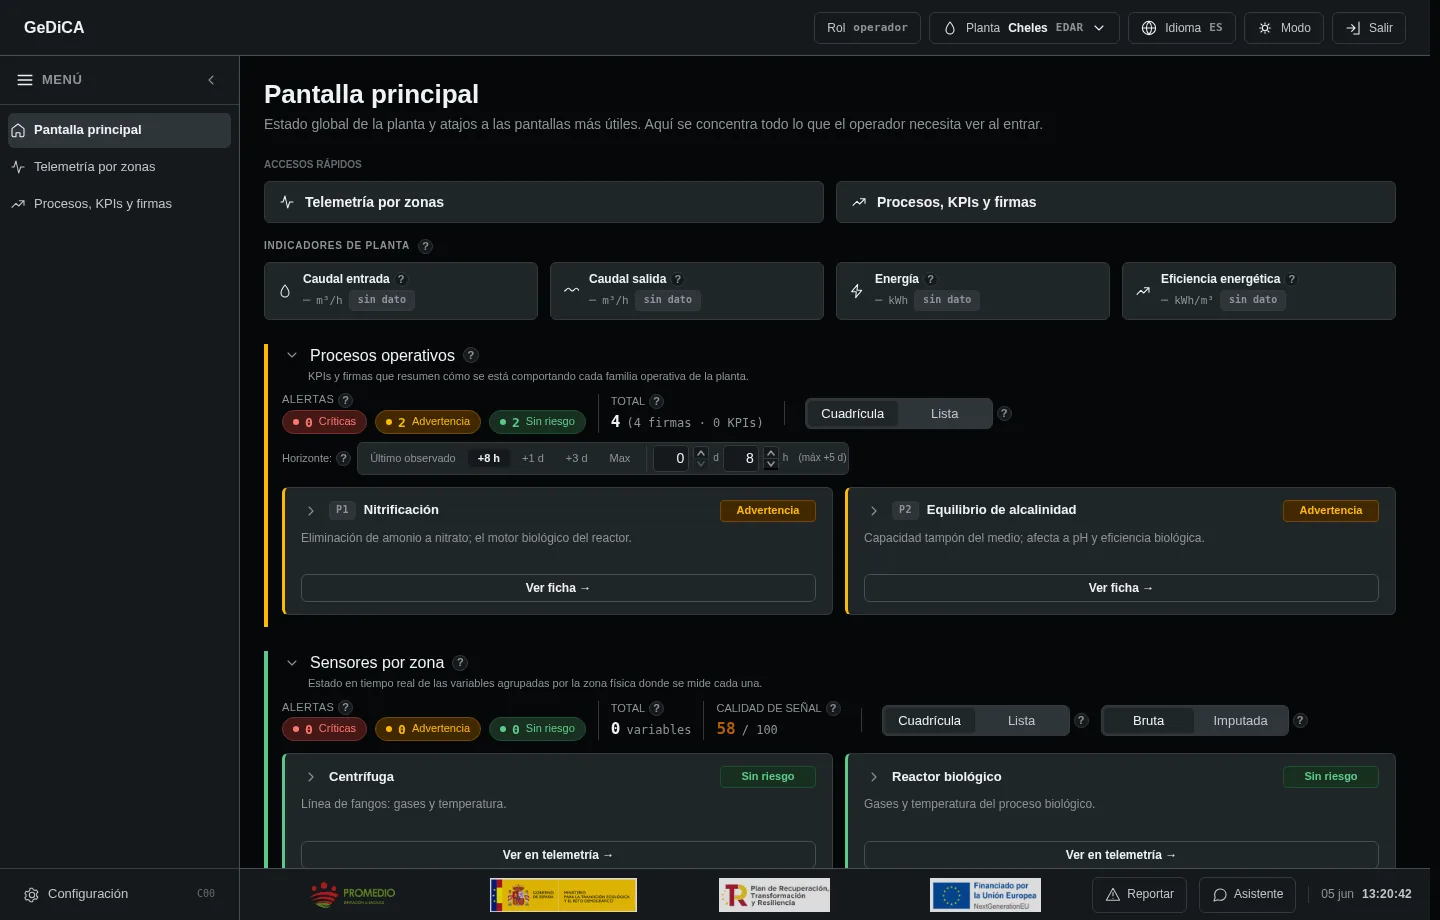
Task: Expand the P2 Equilibrio de alcalinidad card
Action: tap(874, 511)
